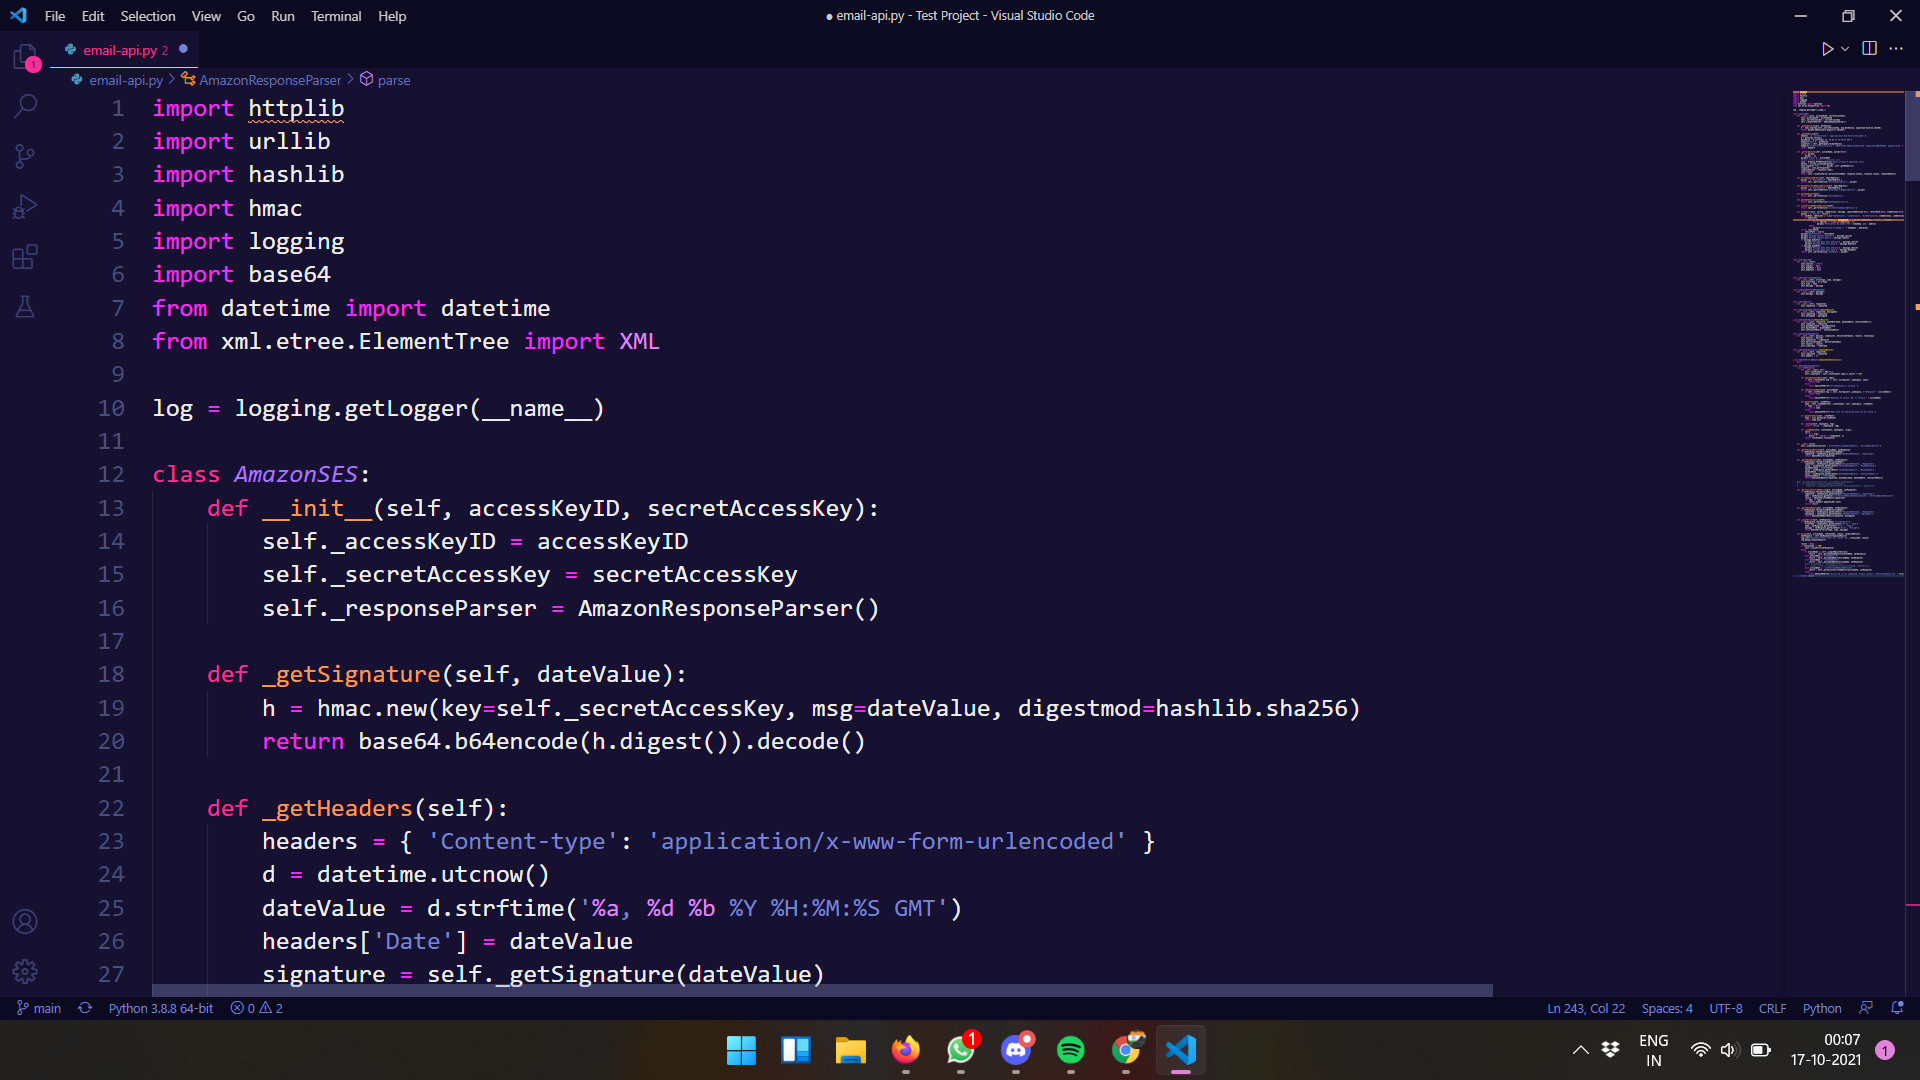
Task: Open the Manage gear icon
Action: click(x=25, y=971)
